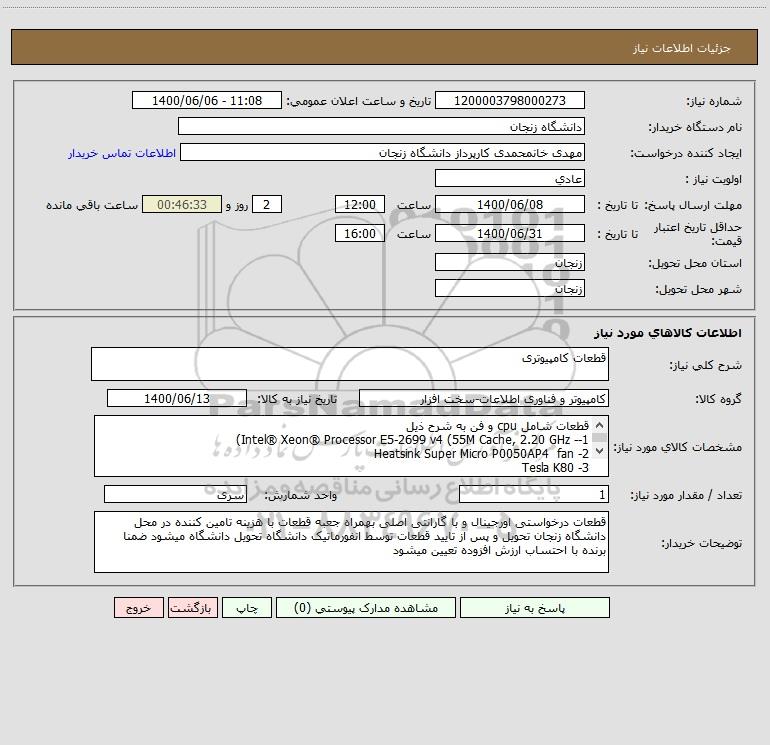Click label مشخصات کالای مورد نیاز
This screenshot has height=745, width=770.
[x=677, y=447]
